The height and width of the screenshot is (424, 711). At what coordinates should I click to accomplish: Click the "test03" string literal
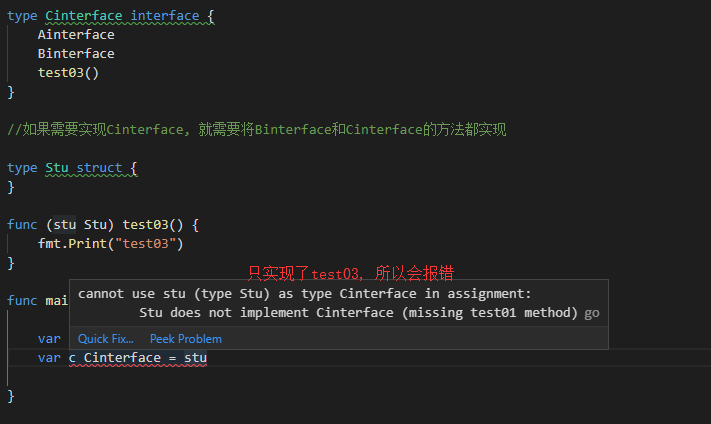145,244
